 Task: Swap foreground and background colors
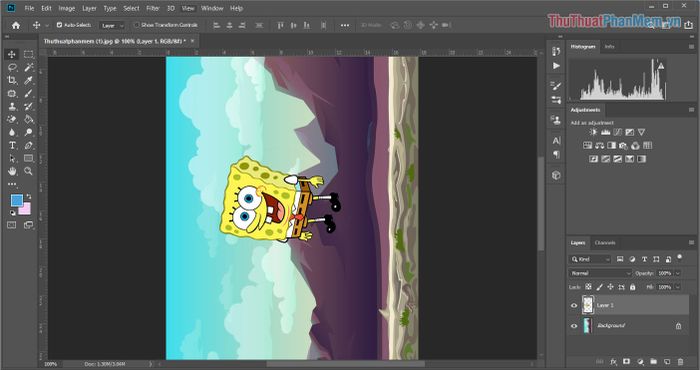pyautogui.click(x=29, y=197)
